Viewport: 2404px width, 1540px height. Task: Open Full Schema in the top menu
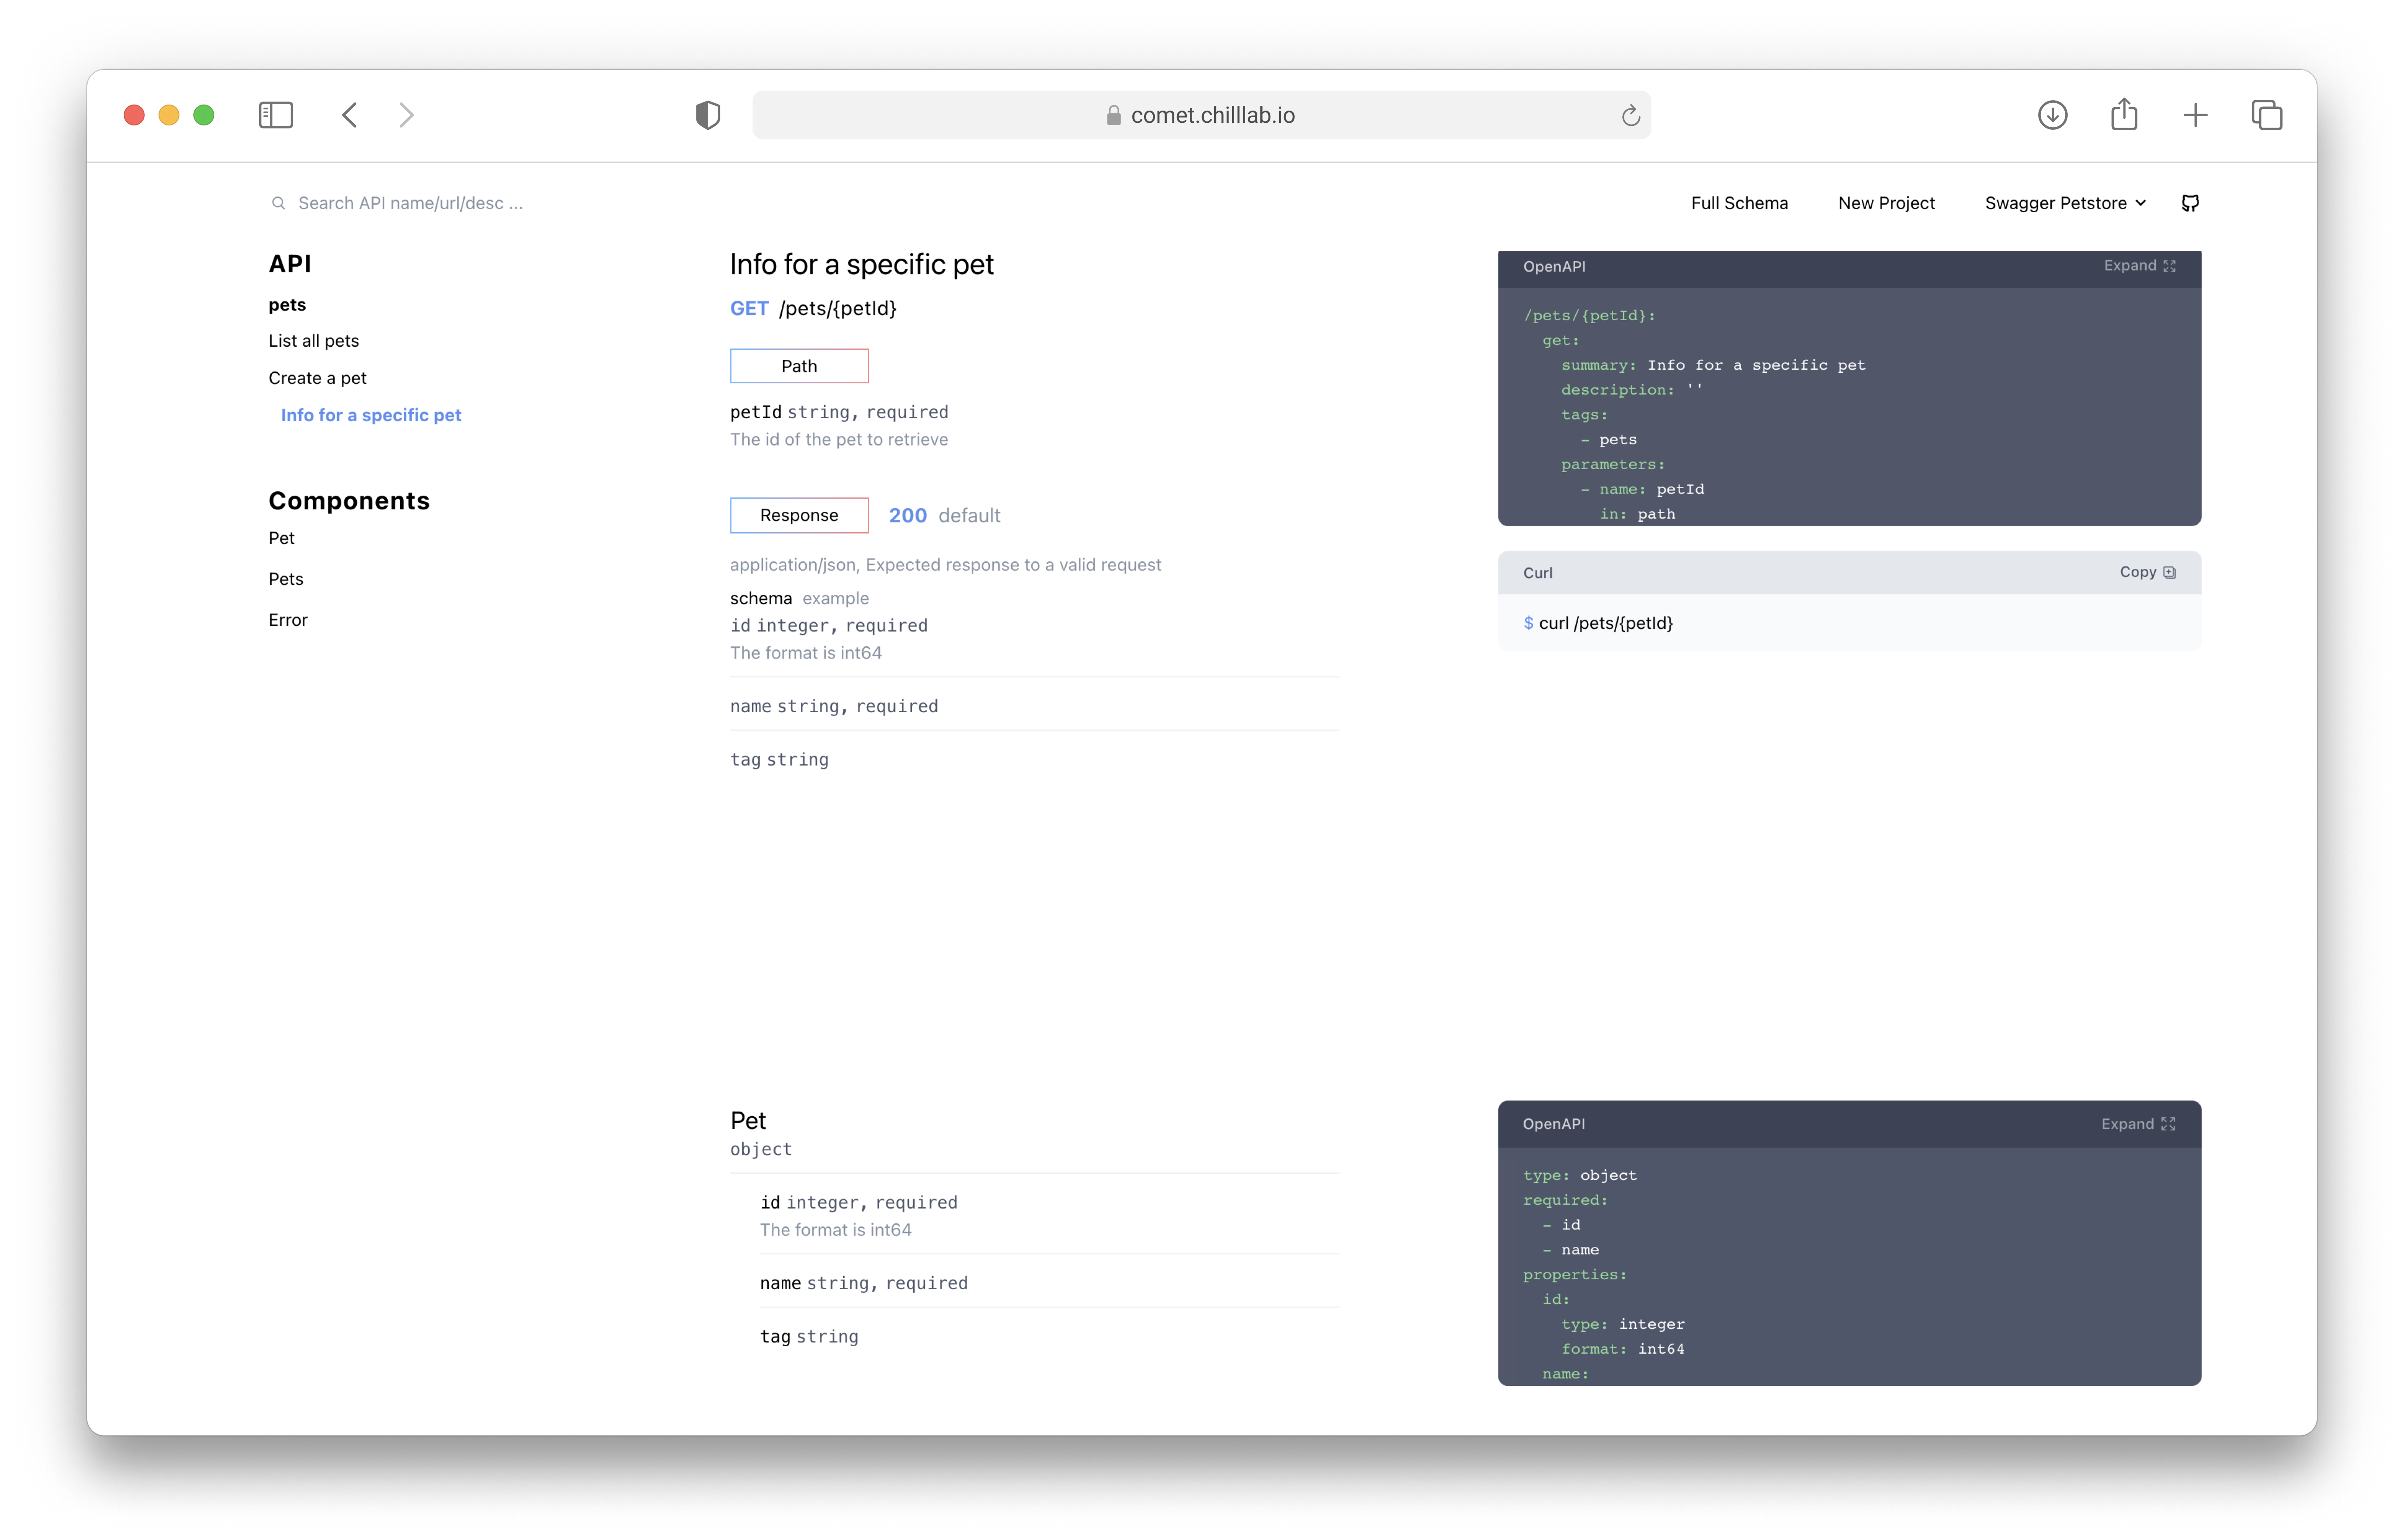(1739, 203)
